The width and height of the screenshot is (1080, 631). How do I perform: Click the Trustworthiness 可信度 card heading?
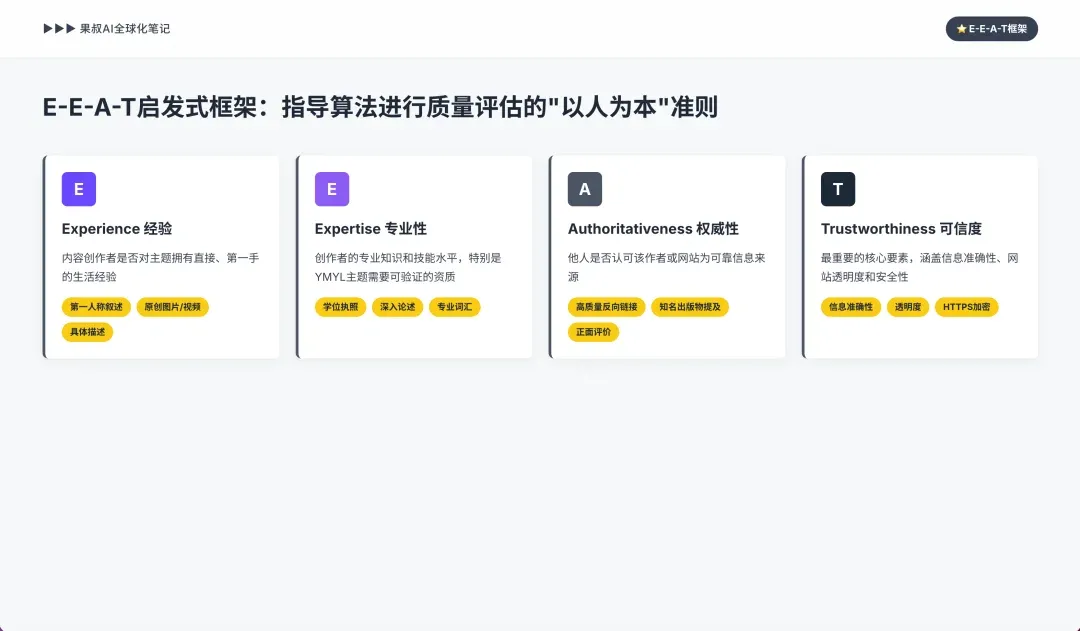901,229
